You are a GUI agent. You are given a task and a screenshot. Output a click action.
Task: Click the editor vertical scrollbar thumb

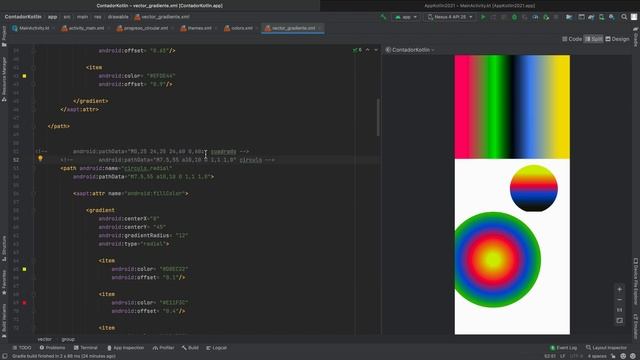click(378, 118)
